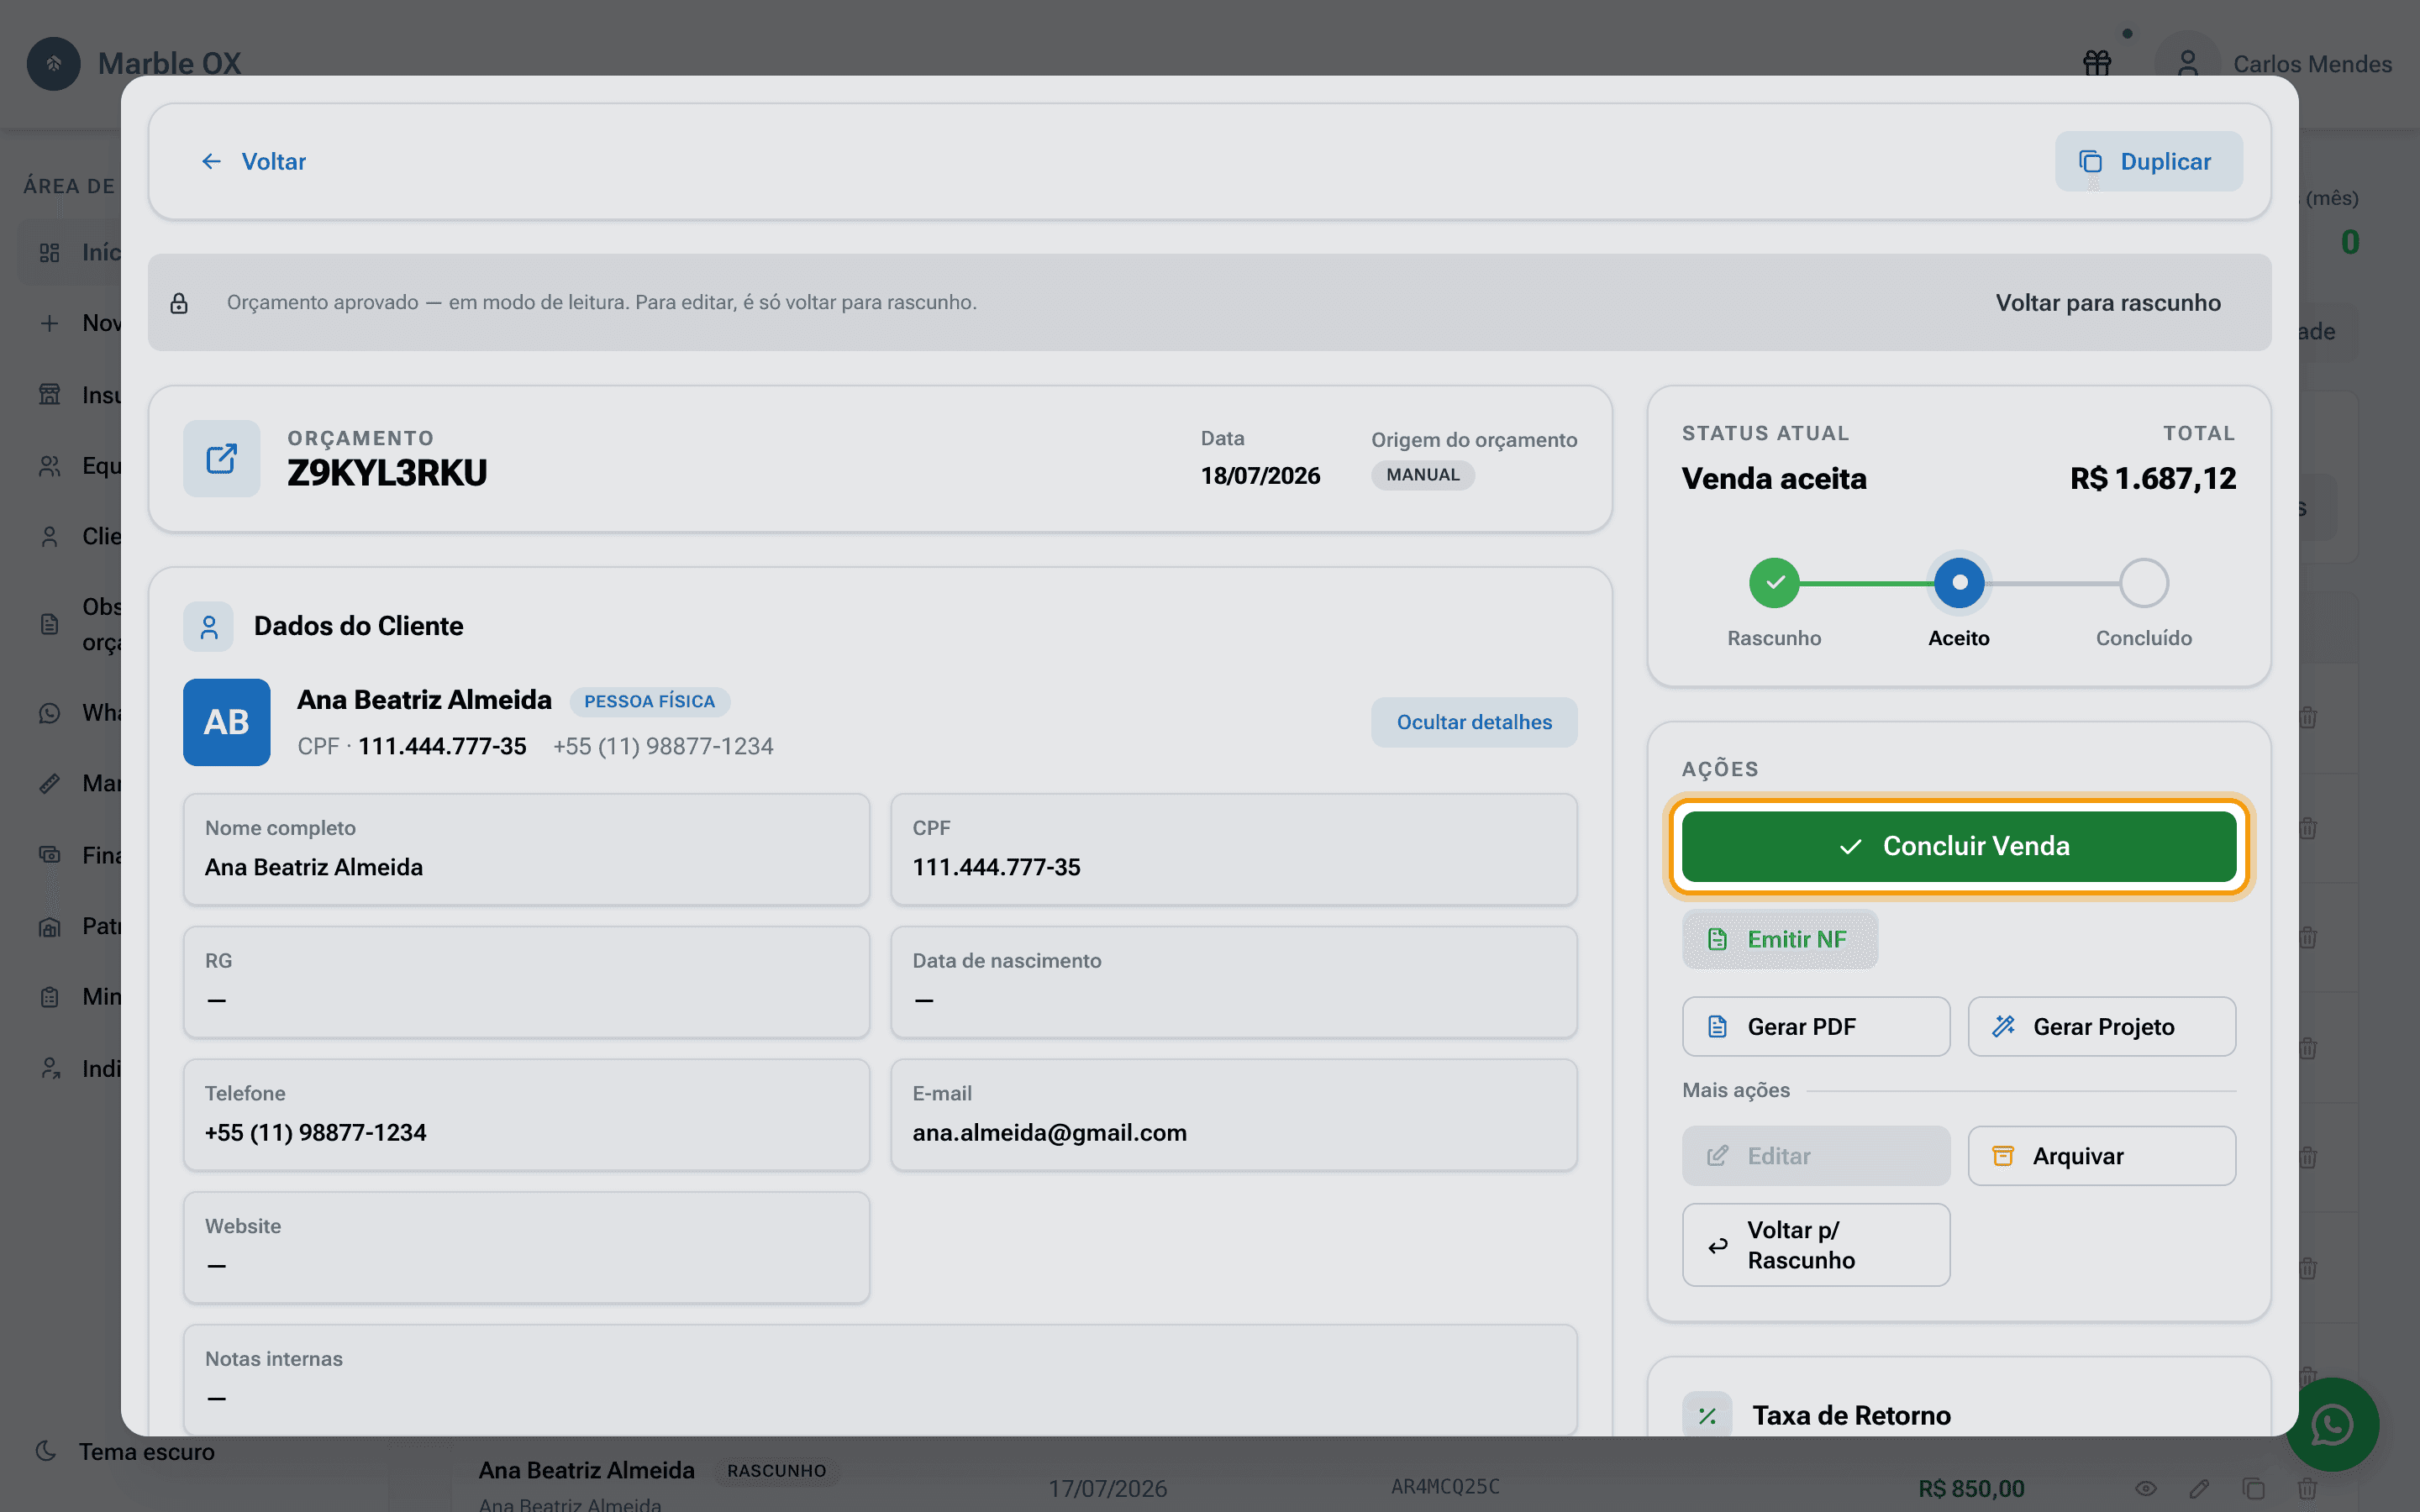Open the Equipe sidebar item
This screenshot has height=1512, width=2420.
click(70, 465)
